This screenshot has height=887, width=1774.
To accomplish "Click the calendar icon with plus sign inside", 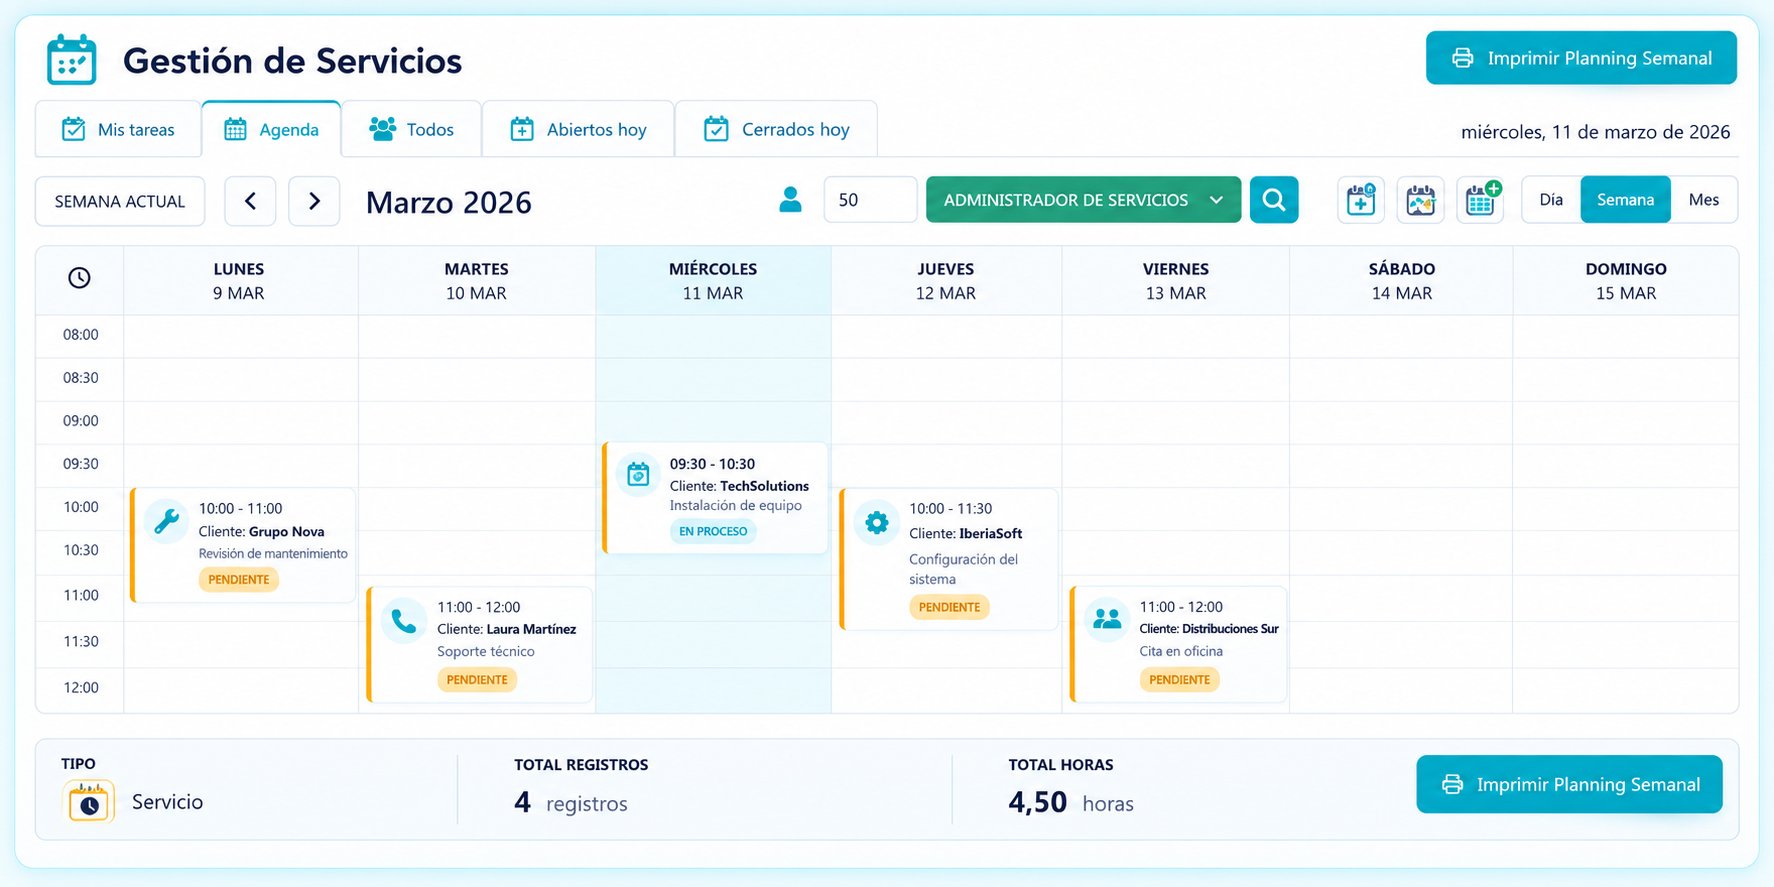I will [1361, 200].
